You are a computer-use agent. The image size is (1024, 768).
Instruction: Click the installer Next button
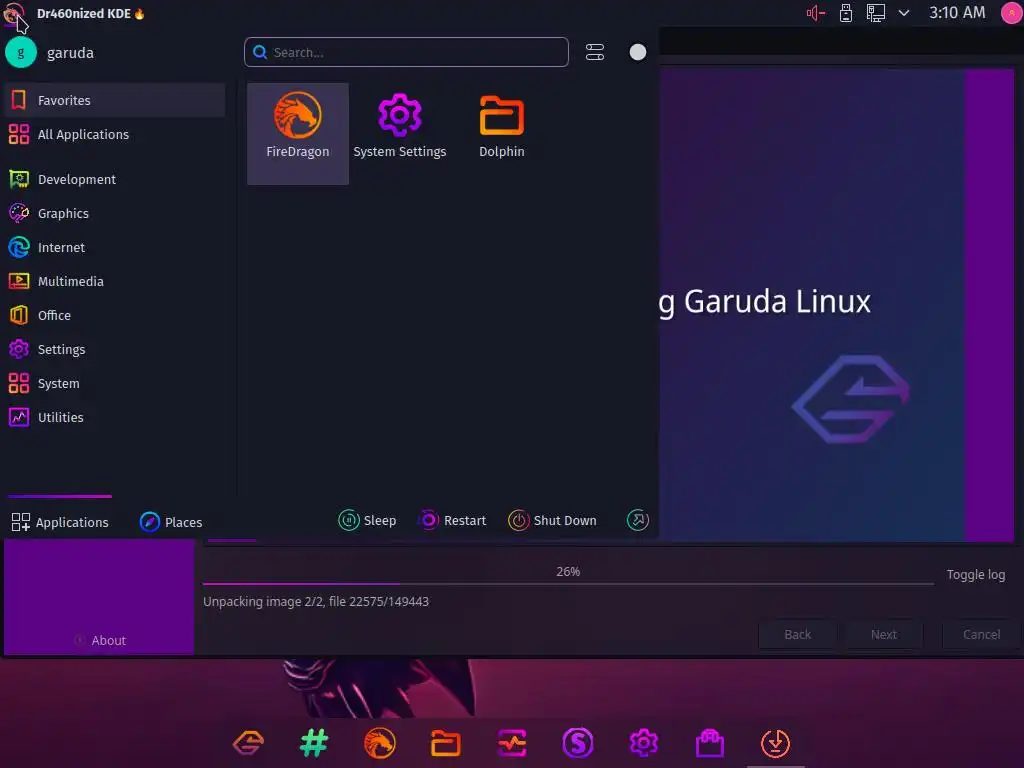coord(884,634)
